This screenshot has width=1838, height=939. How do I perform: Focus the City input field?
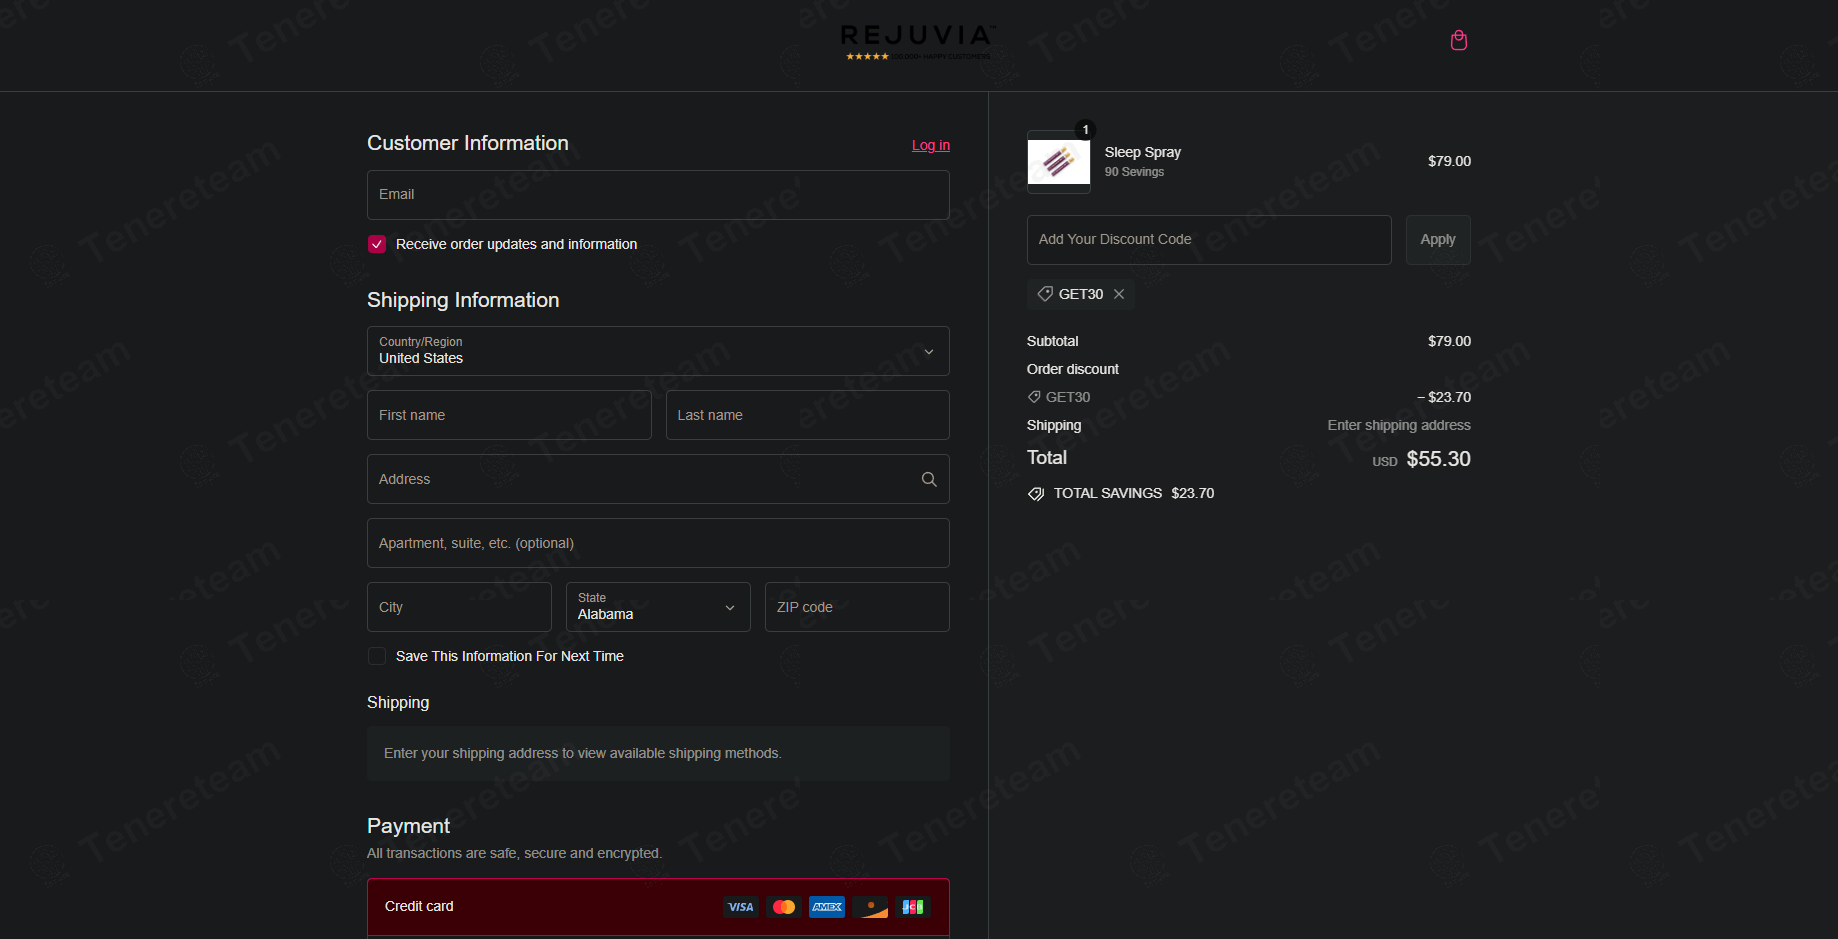pos(459,607)
